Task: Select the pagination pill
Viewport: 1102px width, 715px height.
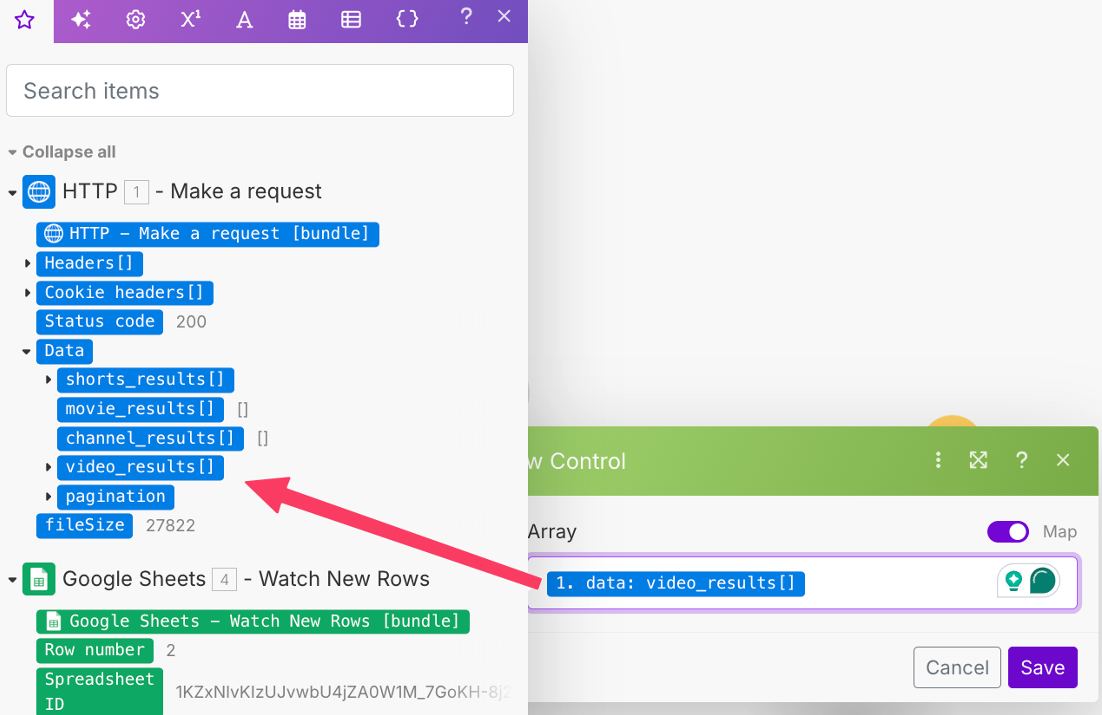Action: (116, 497)
